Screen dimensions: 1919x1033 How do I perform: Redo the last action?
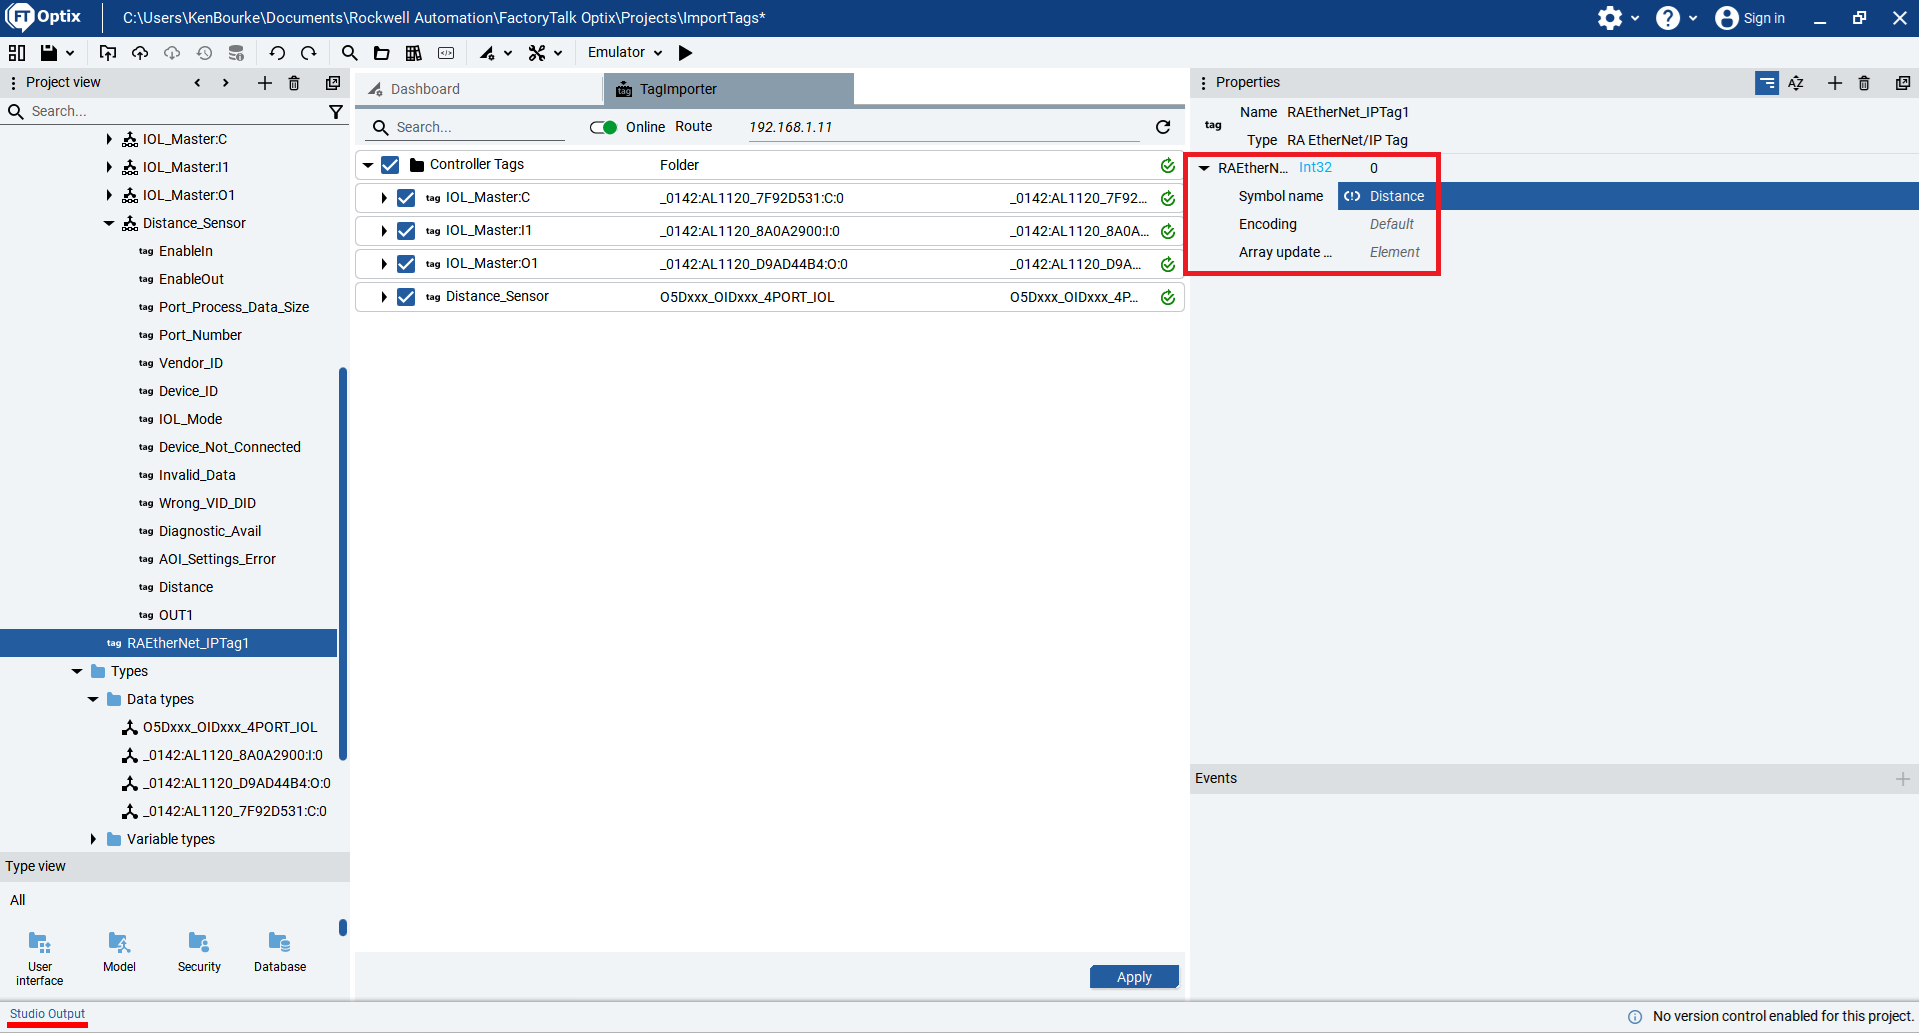pos(309,53)
